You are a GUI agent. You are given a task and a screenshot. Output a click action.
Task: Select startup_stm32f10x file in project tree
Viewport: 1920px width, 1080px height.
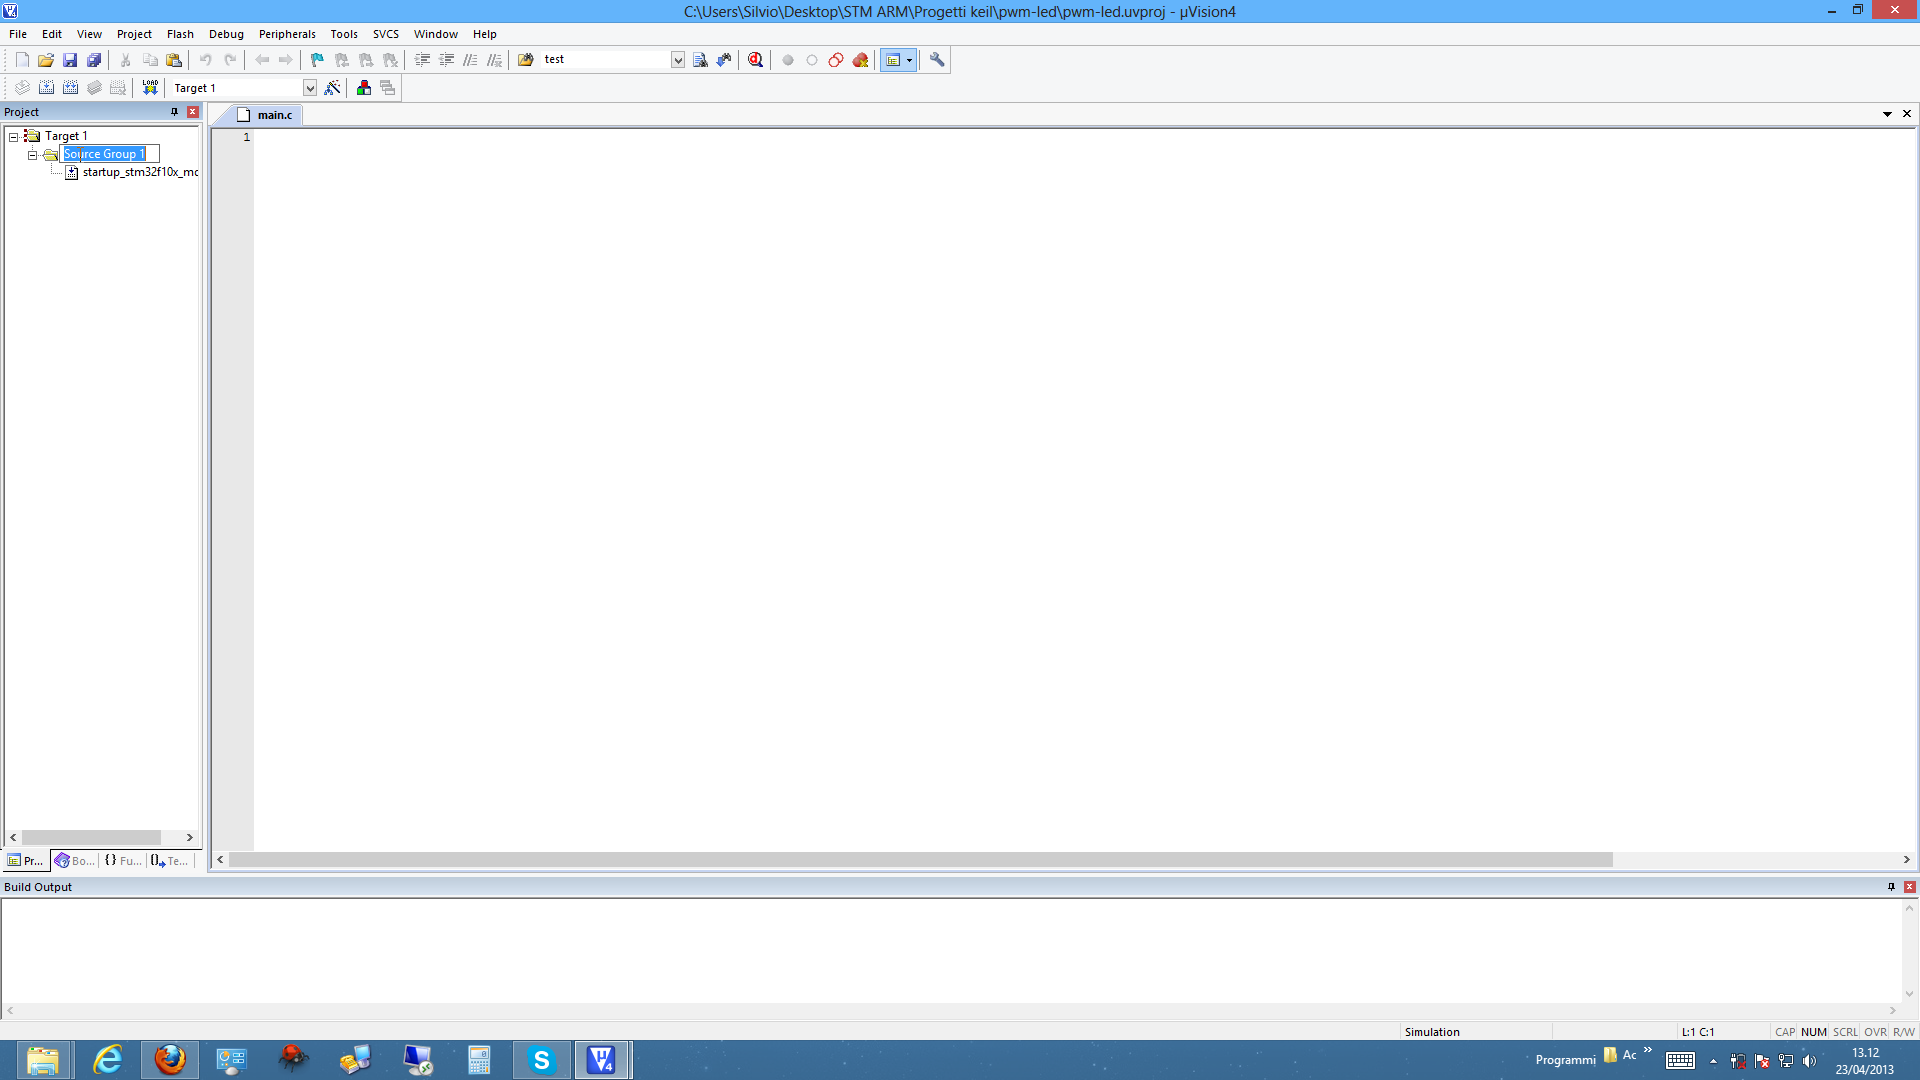(x=139, y=172)
